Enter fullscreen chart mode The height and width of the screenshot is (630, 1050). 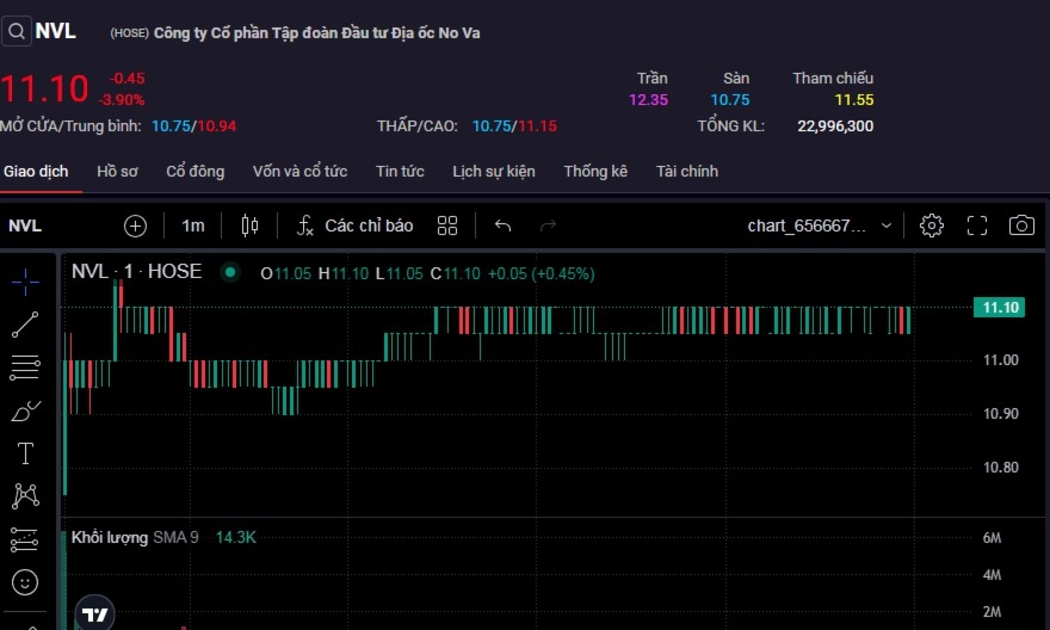click(x=977, y=226)
